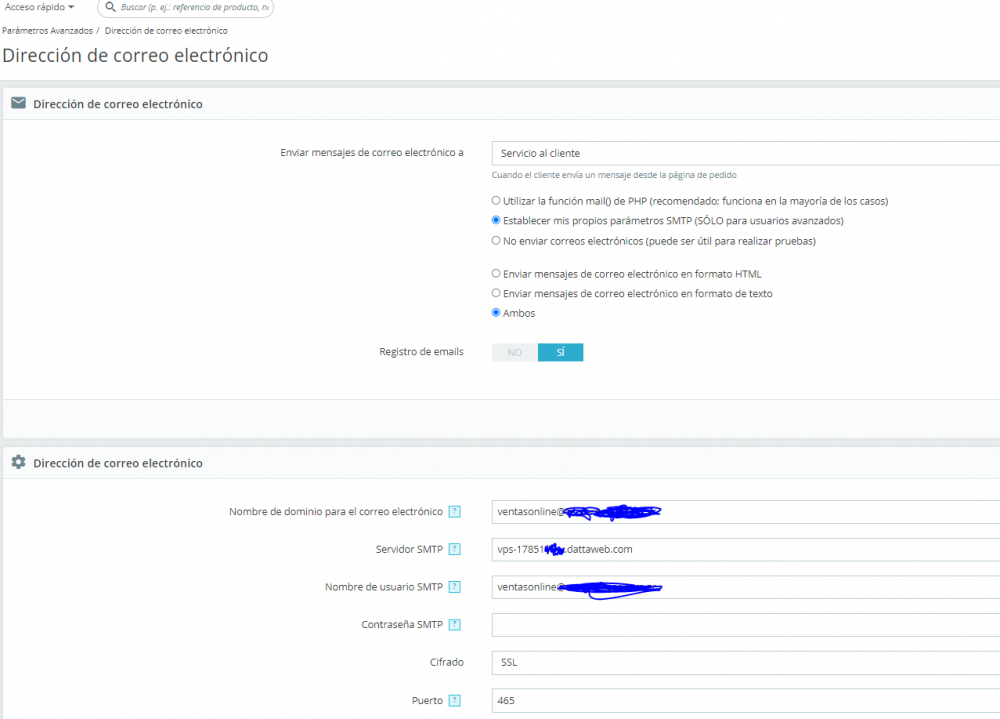The height and width of the screenshot is (719, 1000).
Task: Click the Puerto field showing 465
Action: tap(746, 700)
